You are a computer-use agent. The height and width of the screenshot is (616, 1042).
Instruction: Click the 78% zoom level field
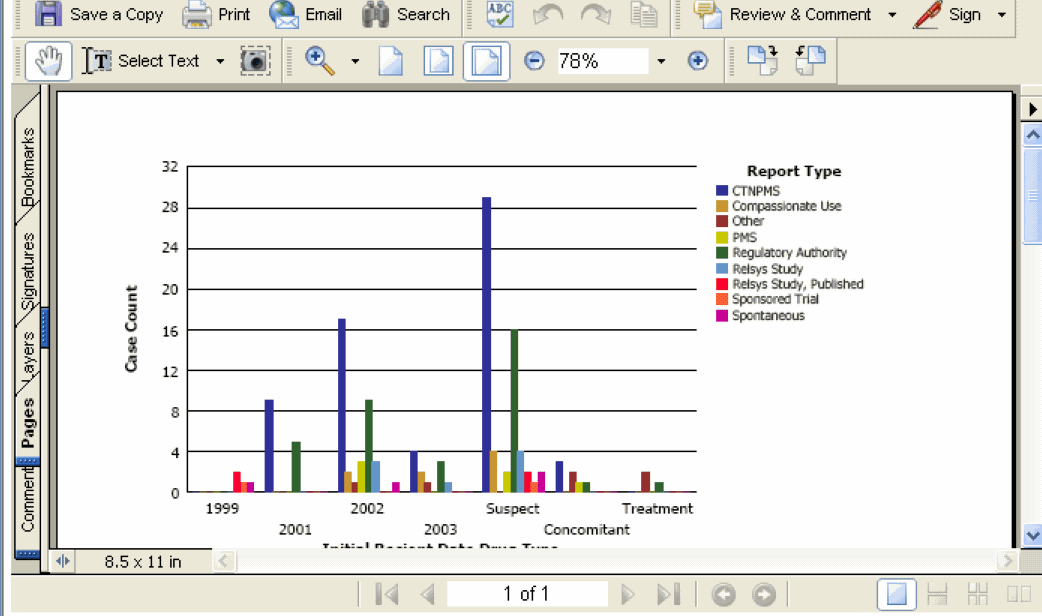click(601, 61)
